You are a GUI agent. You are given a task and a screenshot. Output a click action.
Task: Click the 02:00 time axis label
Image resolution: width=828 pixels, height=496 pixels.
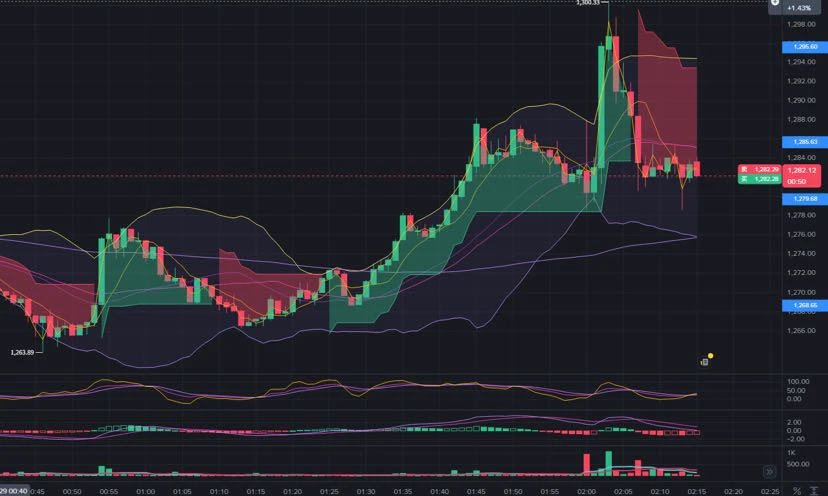[x=586, y=491]
